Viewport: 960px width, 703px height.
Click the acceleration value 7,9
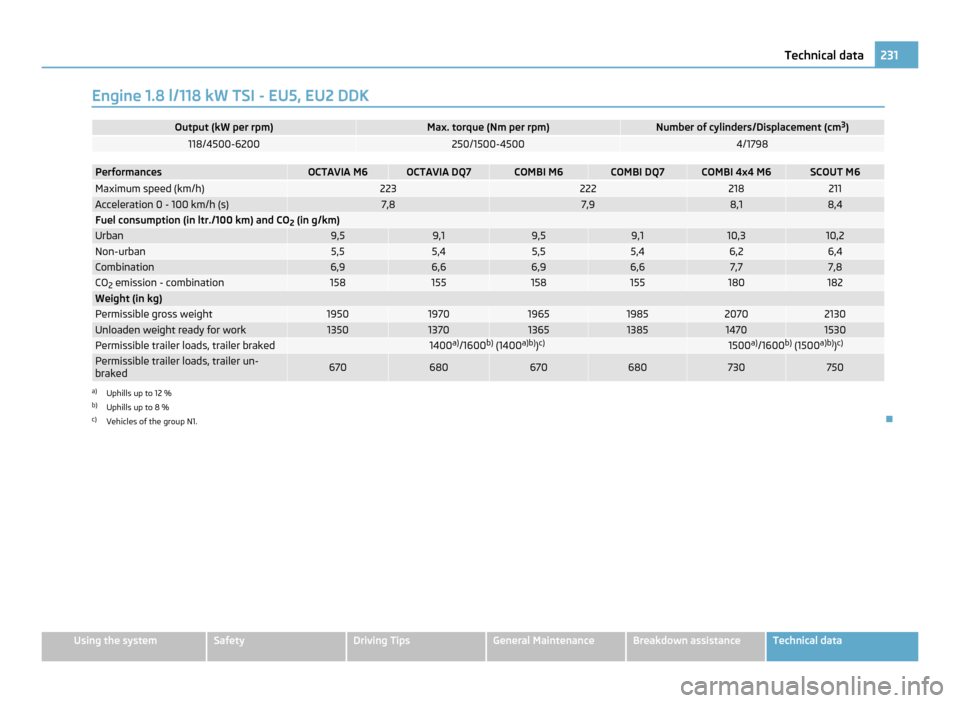click(588, 205)
